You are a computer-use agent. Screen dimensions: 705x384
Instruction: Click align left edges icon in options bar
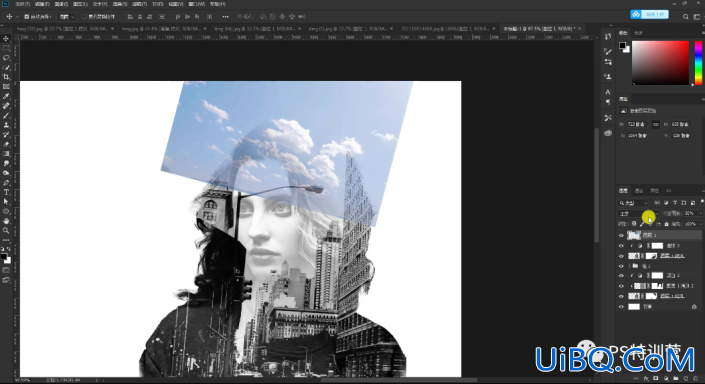(130, 17)
